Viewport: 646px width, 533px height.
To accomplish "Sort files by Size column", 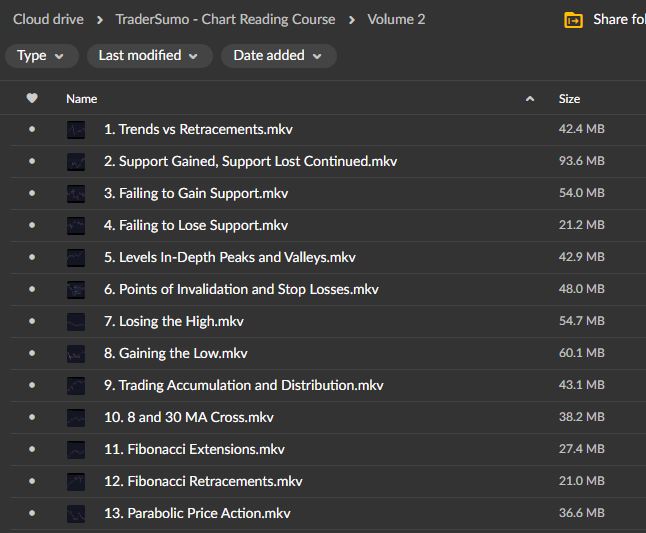I will 569,98.
